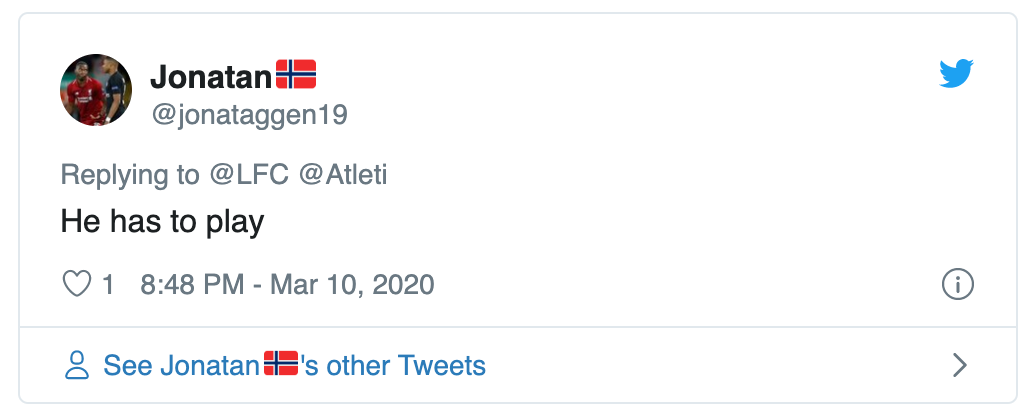This screenshot has height=412, width=1030.
Task: Open Jonatan's profile picture
Action: click(x=96, y=89)
